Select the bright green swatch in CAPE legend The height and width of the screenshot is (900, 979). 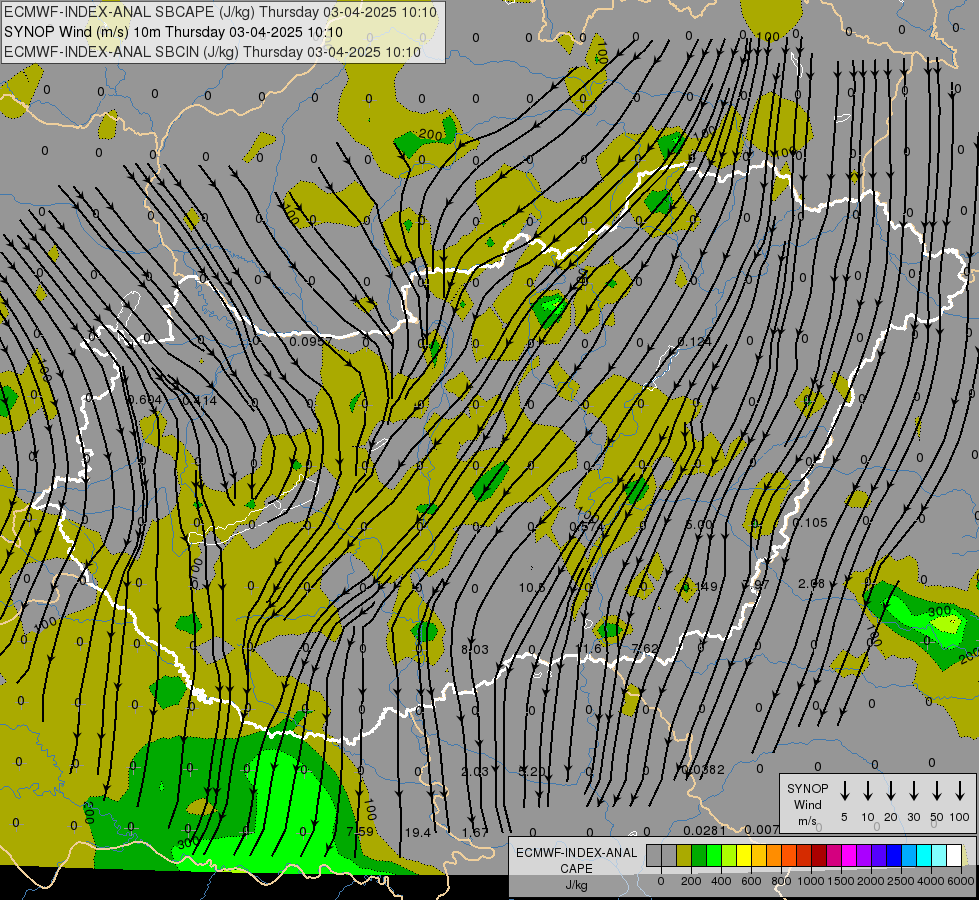[x=714, y=855]
